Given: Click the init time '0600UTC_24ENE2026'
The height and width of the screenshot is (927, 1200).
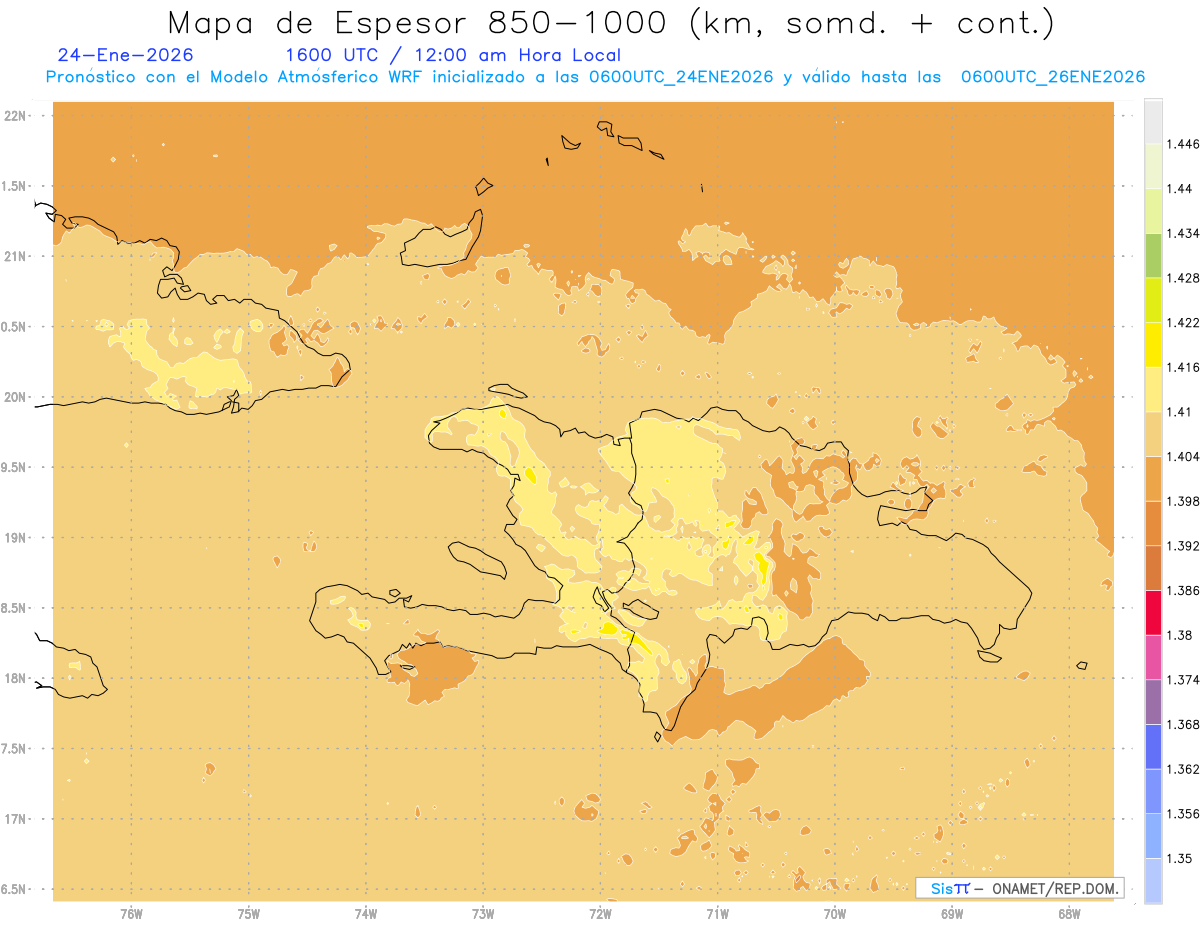Looking at the screenshot, I should (x=682, y=77).
